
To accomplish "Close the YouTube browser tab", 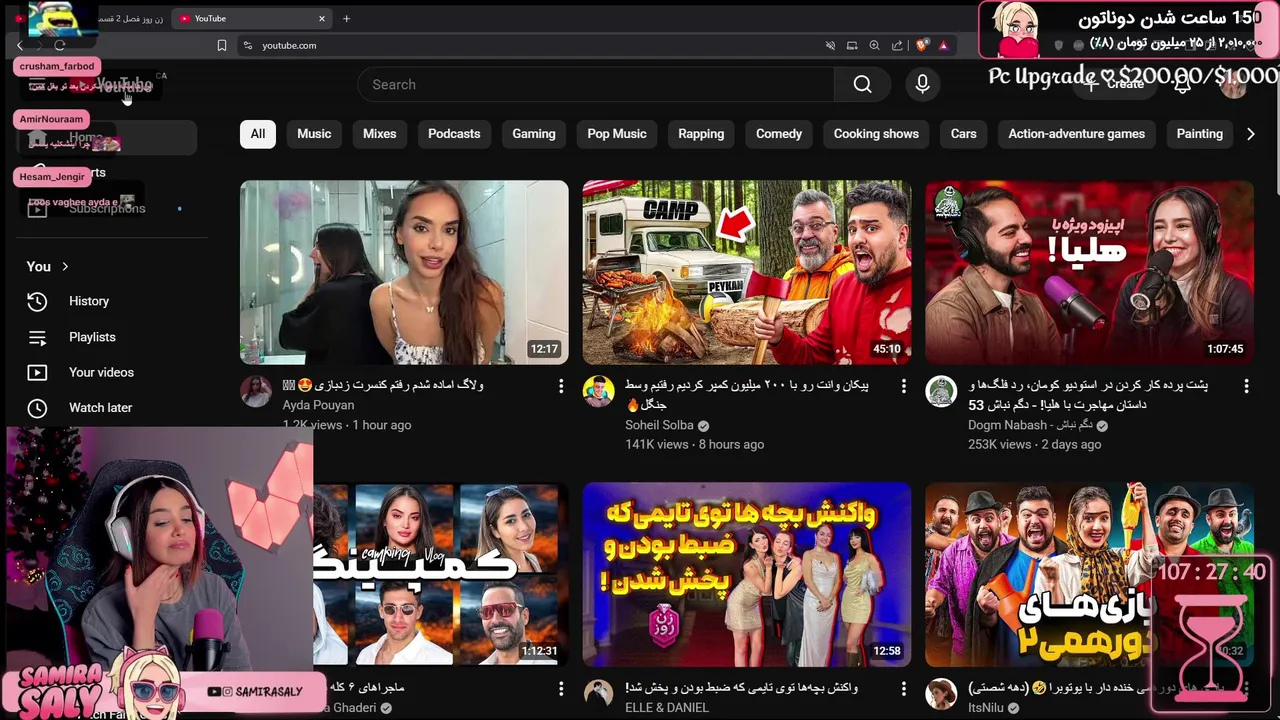I will pos(322,18).
